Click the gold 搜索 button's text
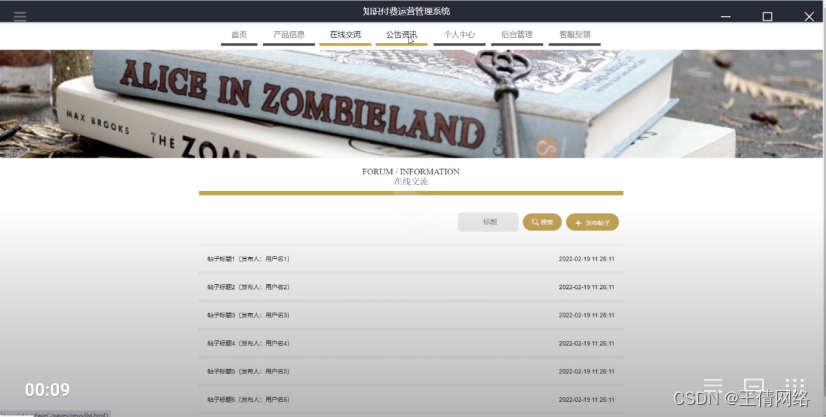 547,222
